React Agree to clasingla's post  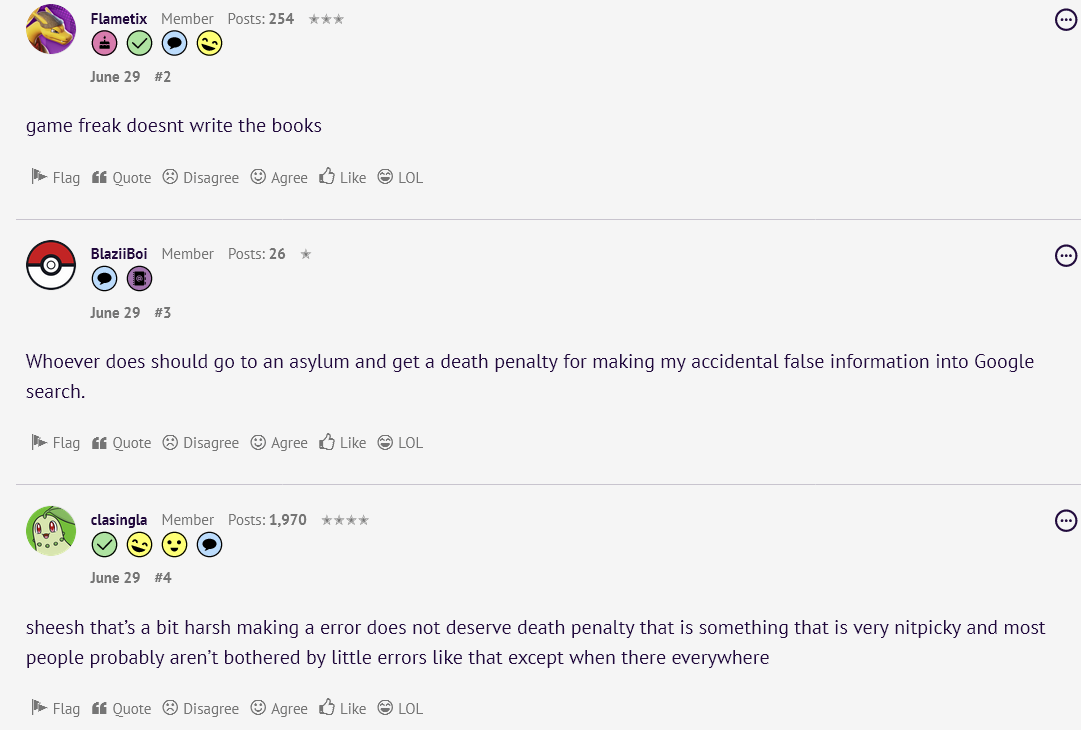[x=279, y=708]
